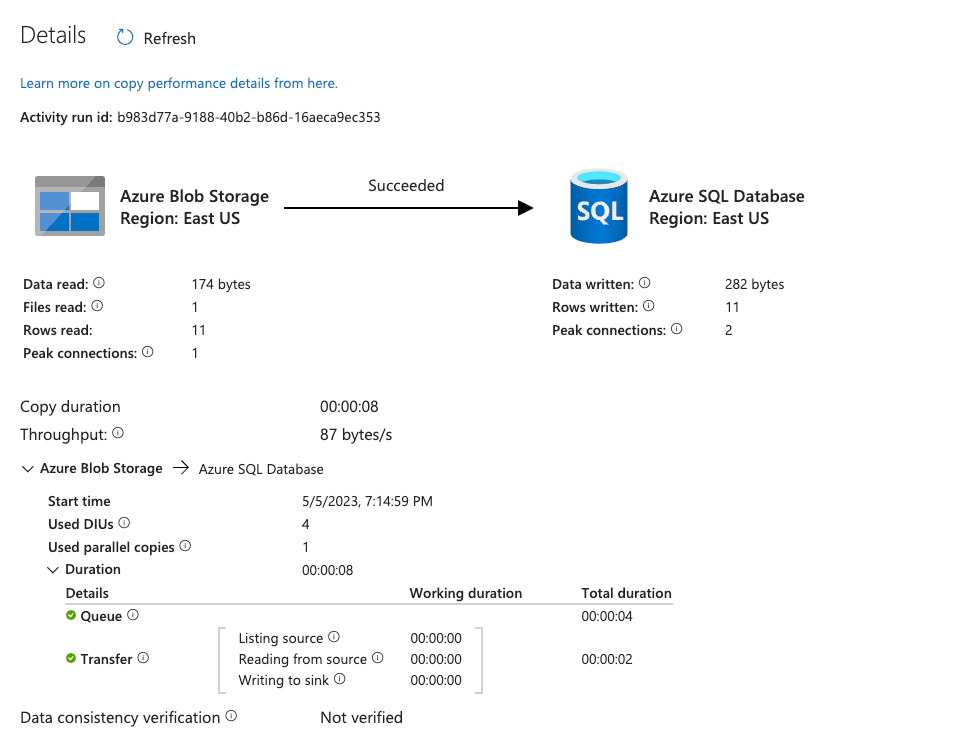Click the Activity run id value text
The image size is (954, 751).
coord(248,117)
